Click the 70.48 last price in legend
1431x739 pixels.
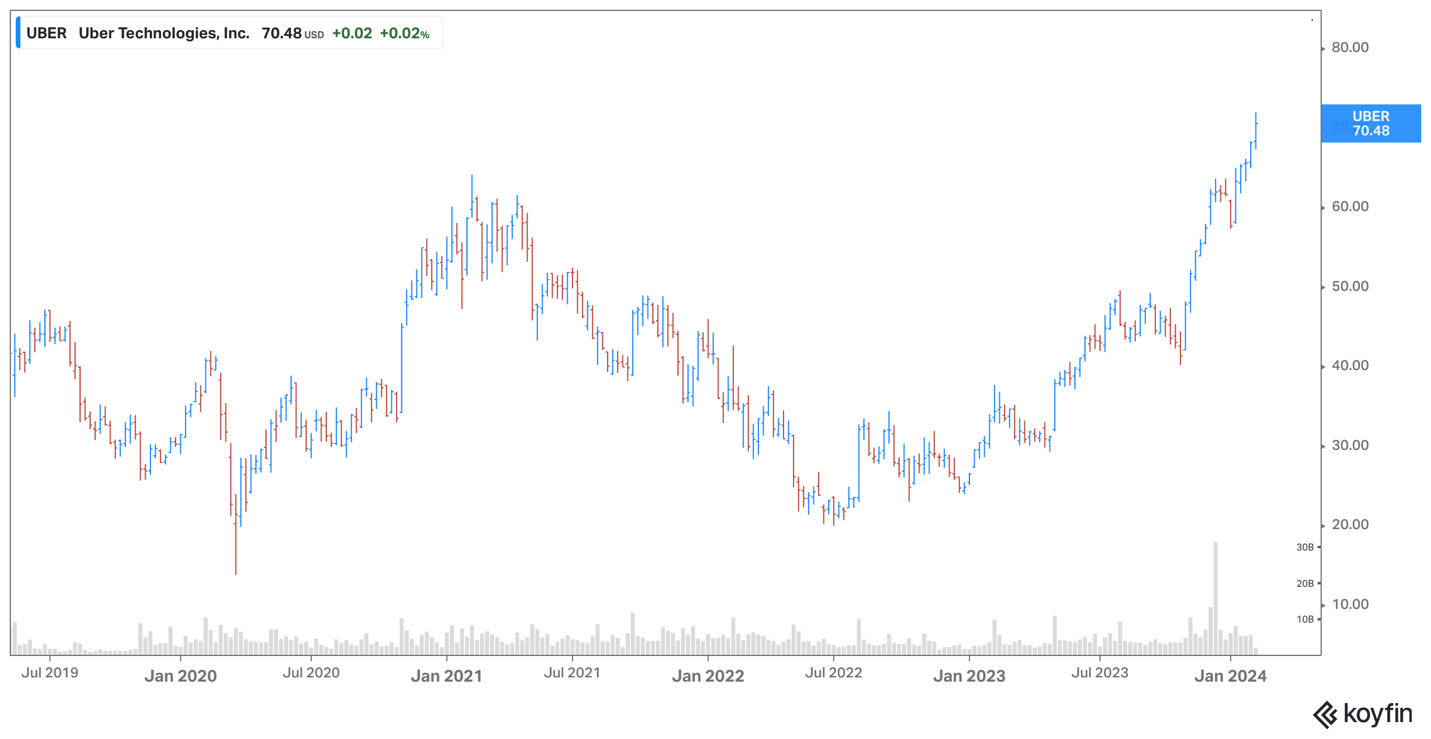point(281,33)
